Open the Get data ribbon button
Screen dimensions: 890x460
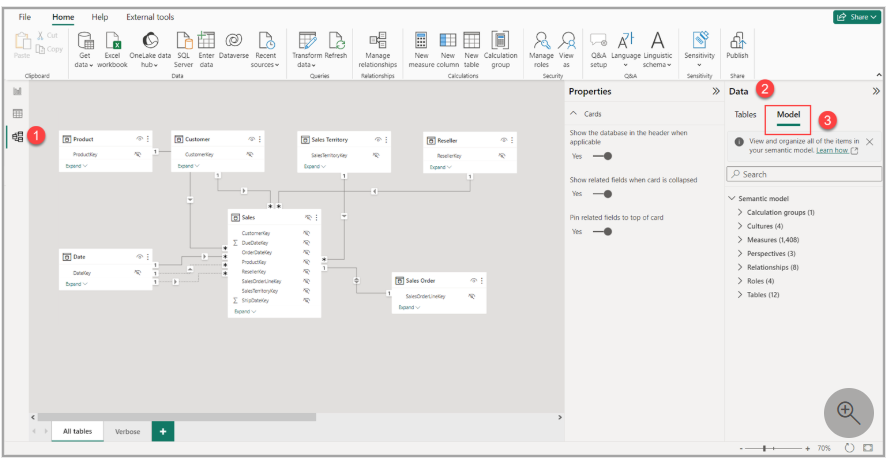(85, 50)
